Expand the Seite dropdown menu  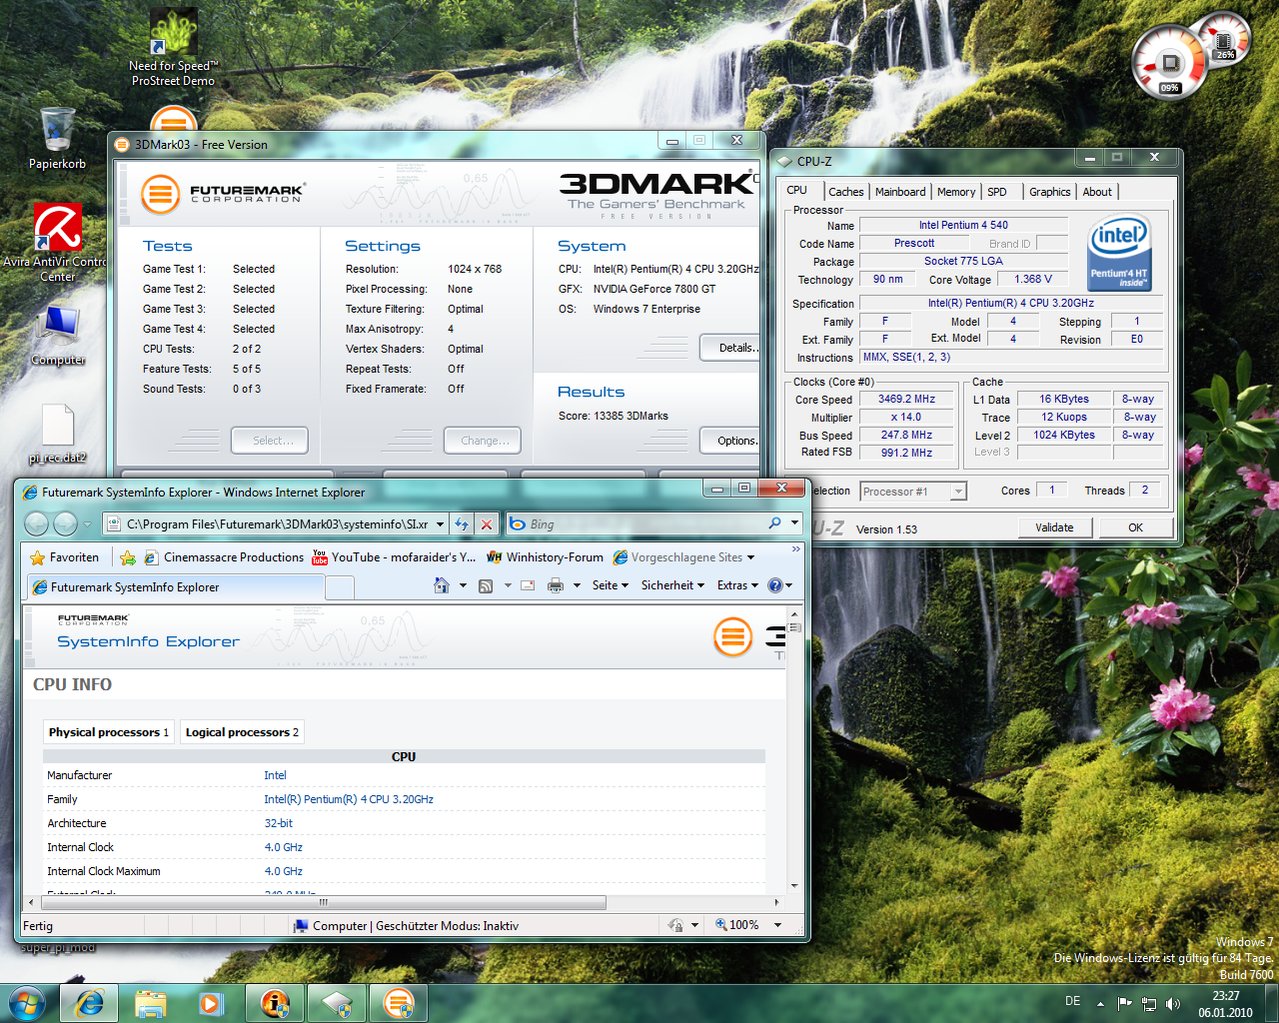[x=610, y=586]
